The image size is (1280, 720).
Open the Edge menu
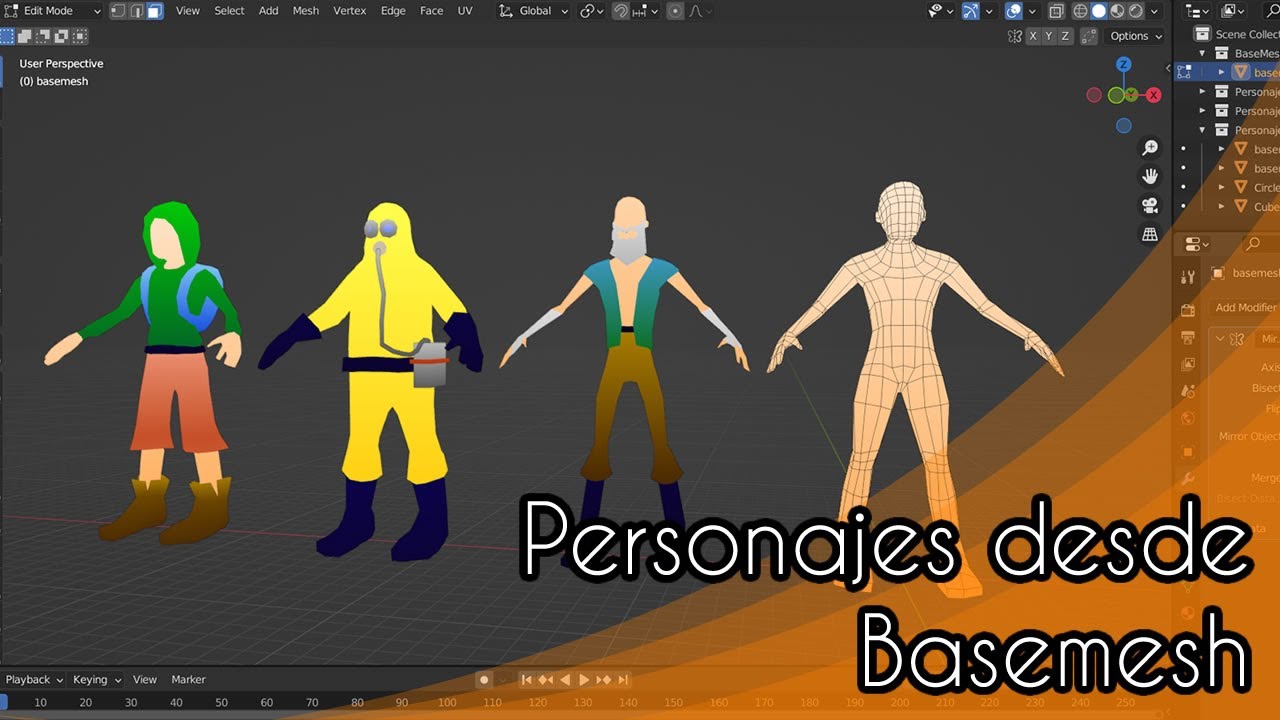393,11
